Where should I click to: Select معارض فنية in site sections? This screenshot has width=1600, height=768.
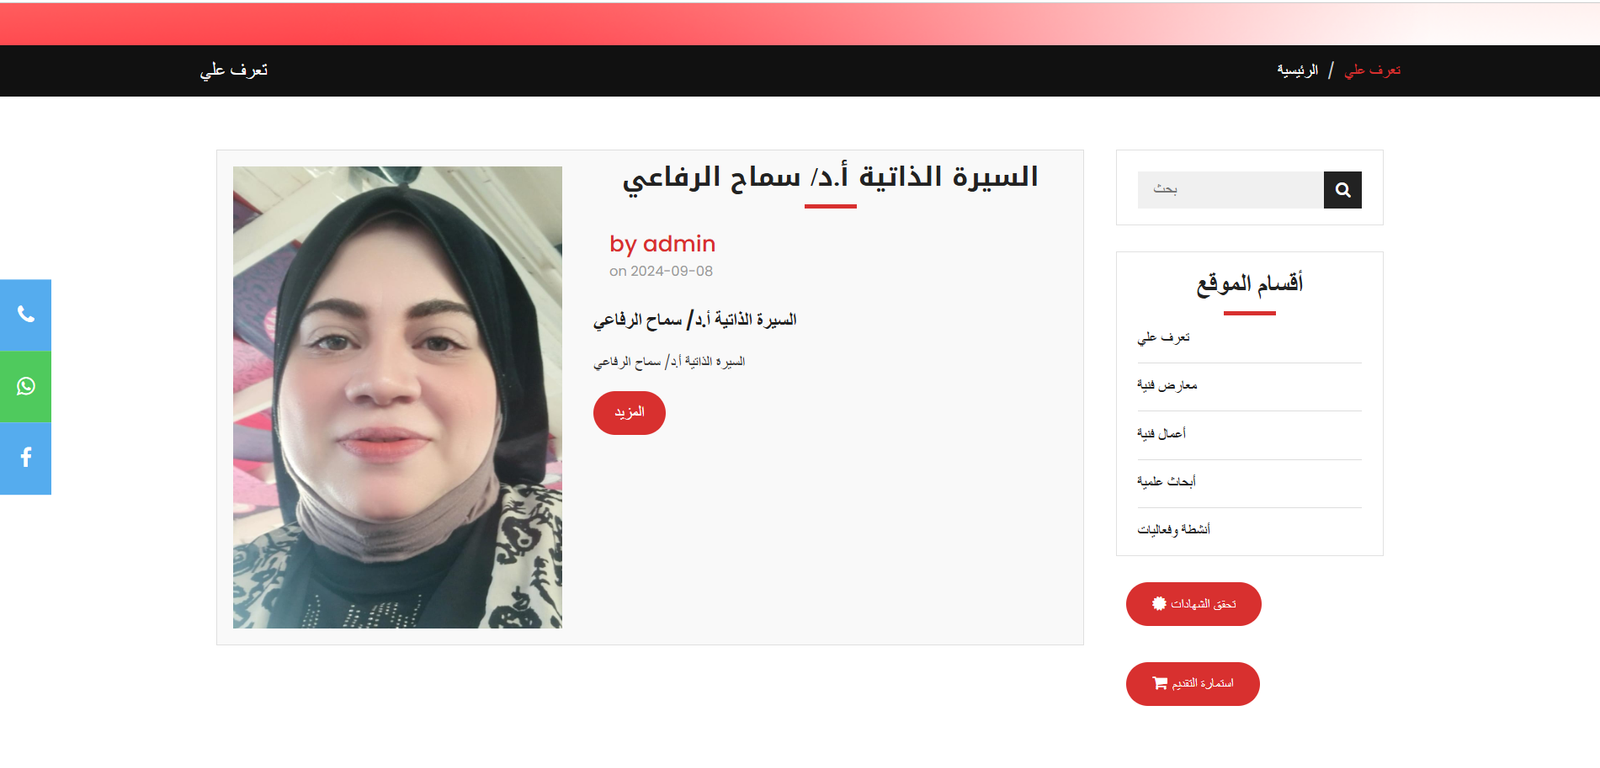1167,386
